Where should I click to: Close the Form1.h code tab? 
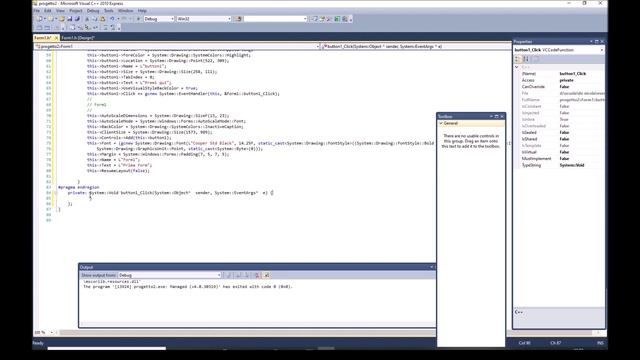(x=56, y=38)
